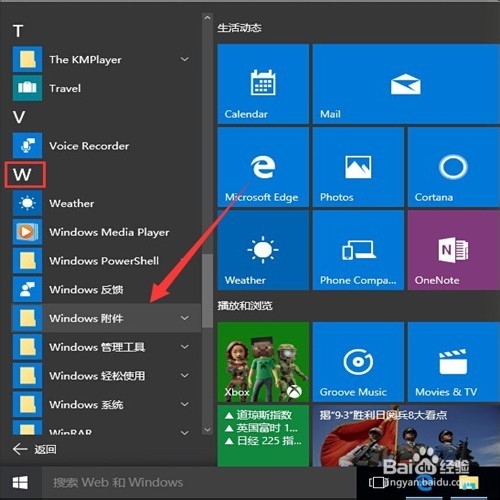Image resolution: width=500 pixels, height=500 pixels.
Task: Open the Photos tile
Action: 358,167
